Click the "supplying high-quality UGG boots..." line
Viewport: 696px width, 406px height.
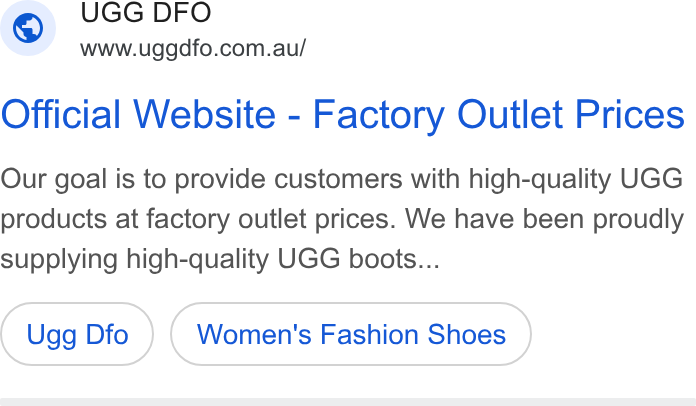(220, 259)
